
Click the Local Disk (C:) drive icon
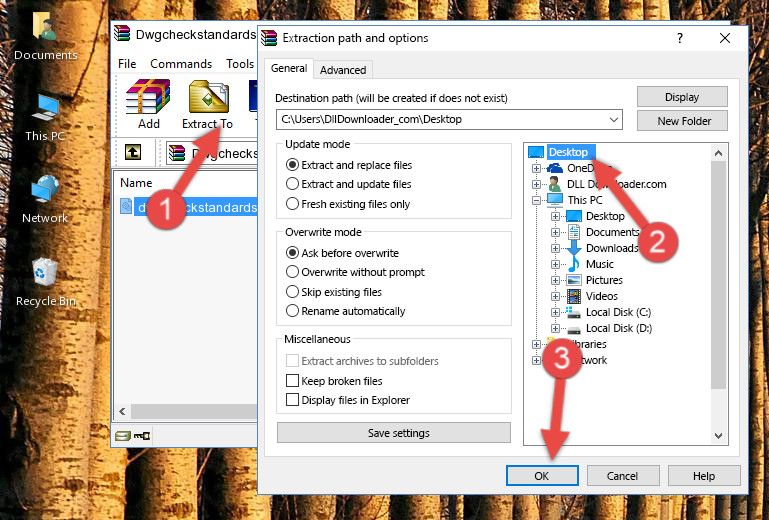coord(573,312)
